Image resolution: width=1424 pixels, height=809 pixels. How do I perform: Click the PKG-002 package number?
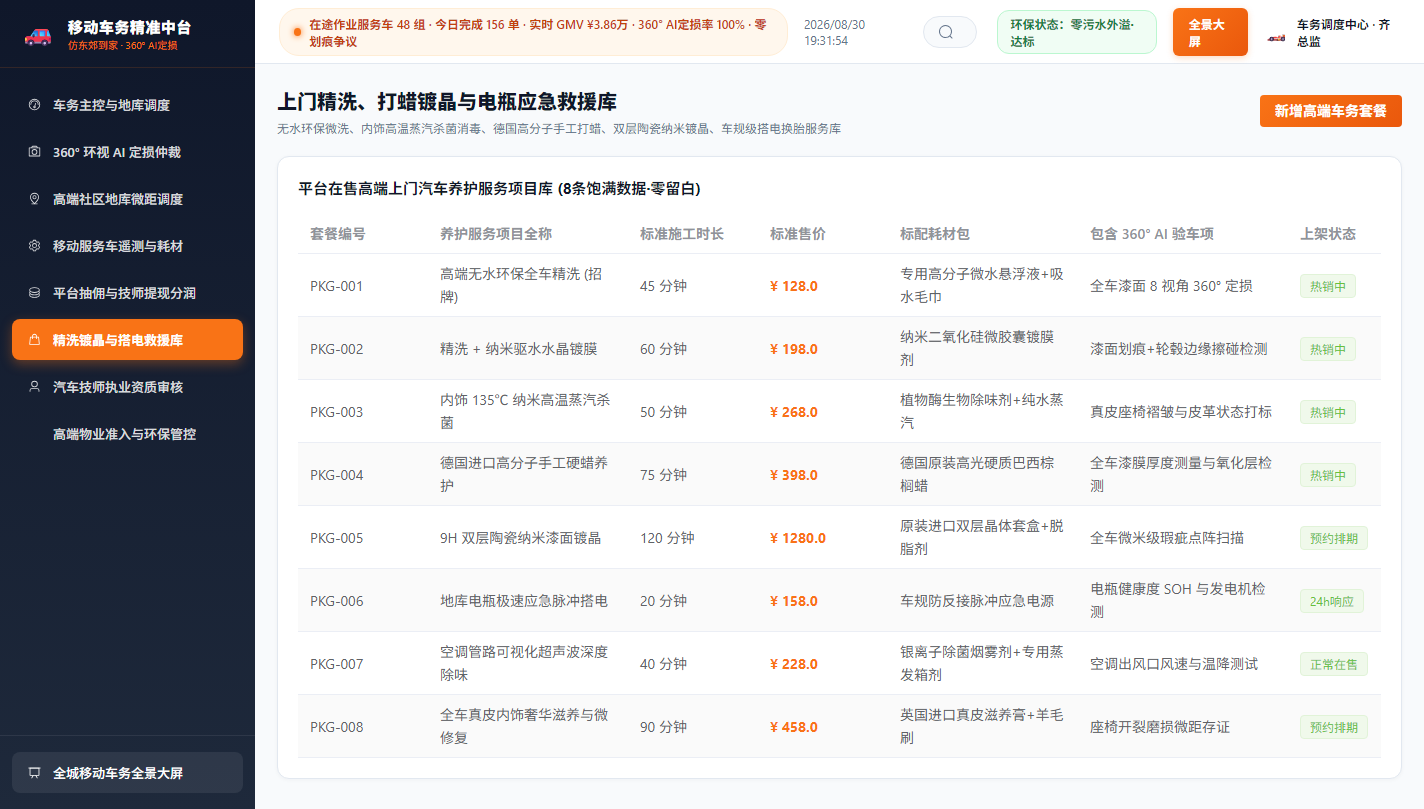click(337, 349)
